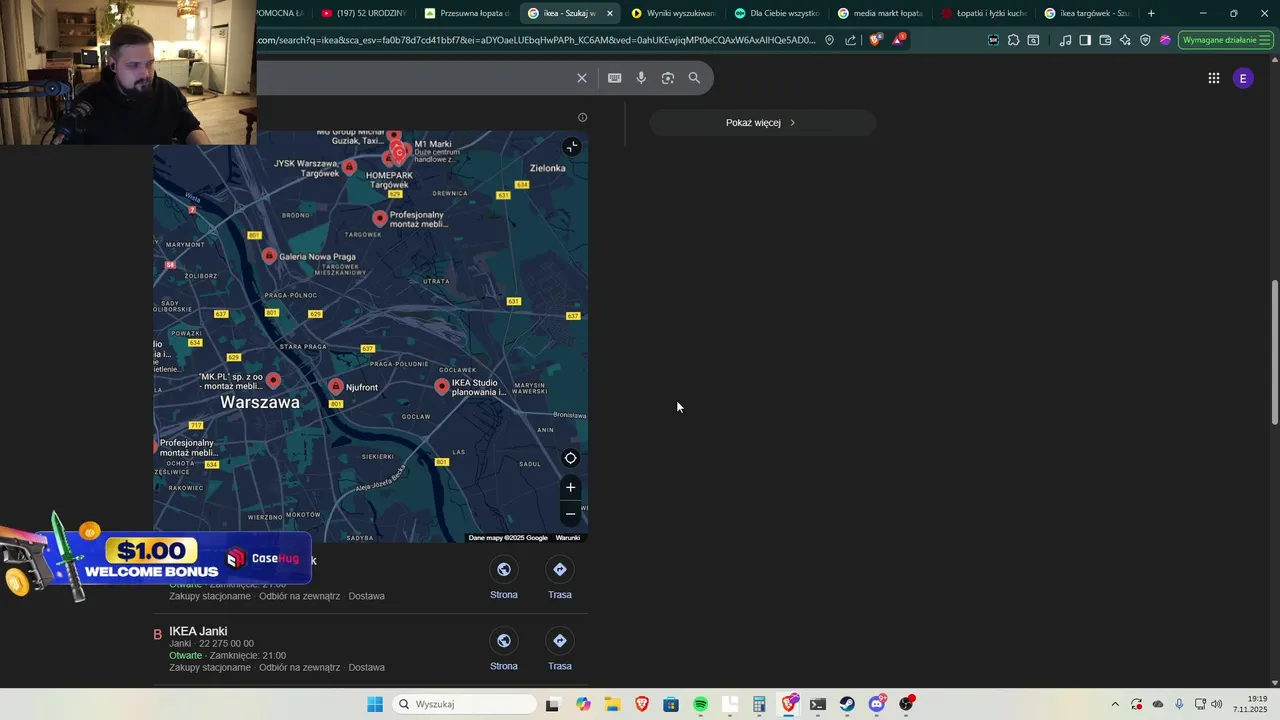Click the page vertical scrollbar
Viewport: 1280px width, 720px height.
[1274, 350]
